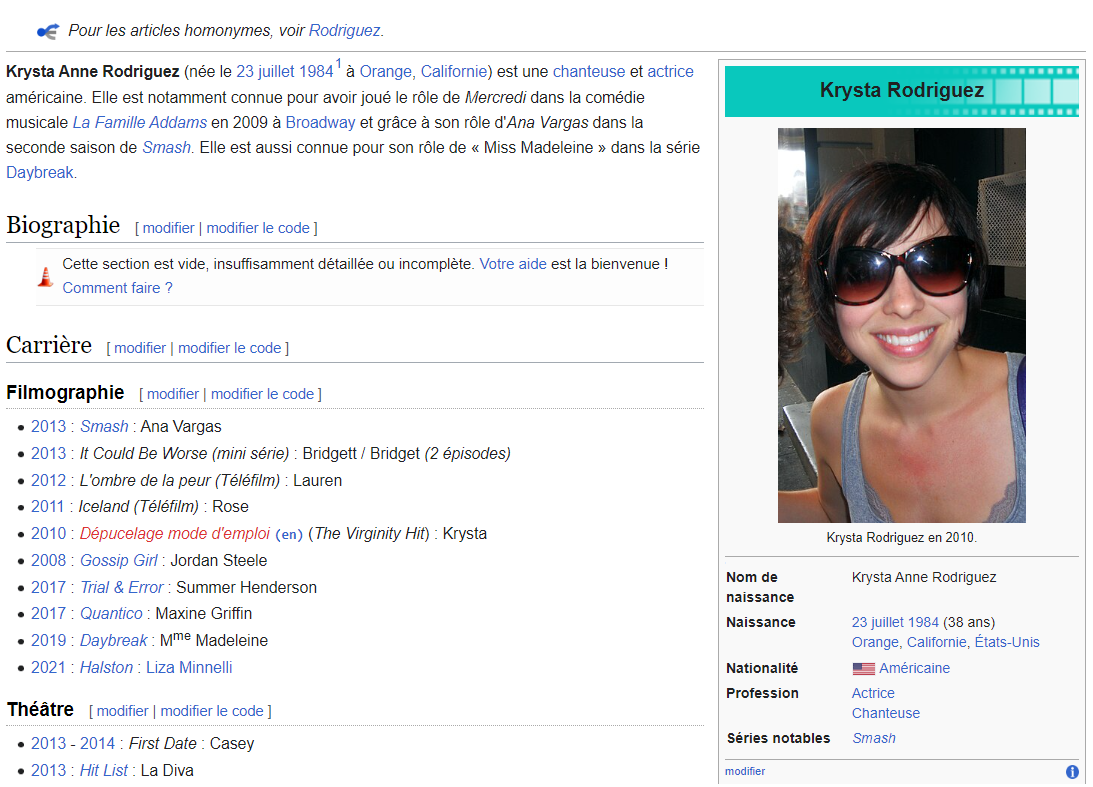Click 'modifier le code' next to Théâtre

point(212,711)
